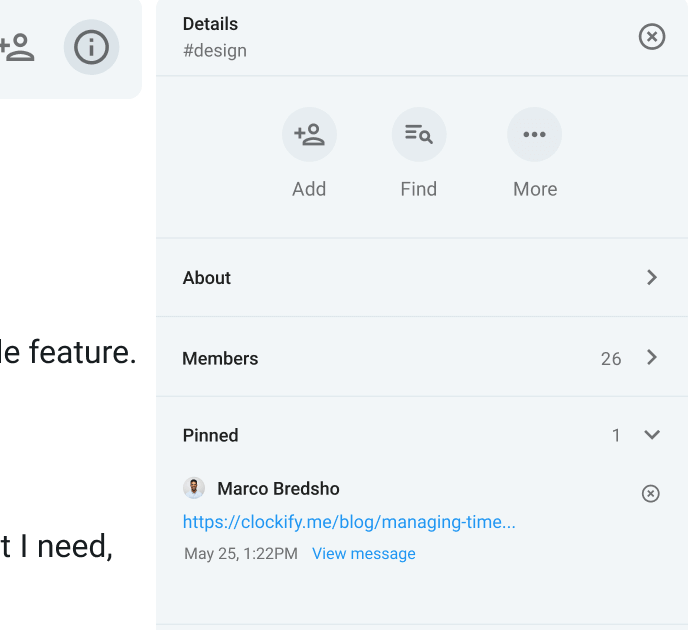Click the #design channel name

pos(215,51)
